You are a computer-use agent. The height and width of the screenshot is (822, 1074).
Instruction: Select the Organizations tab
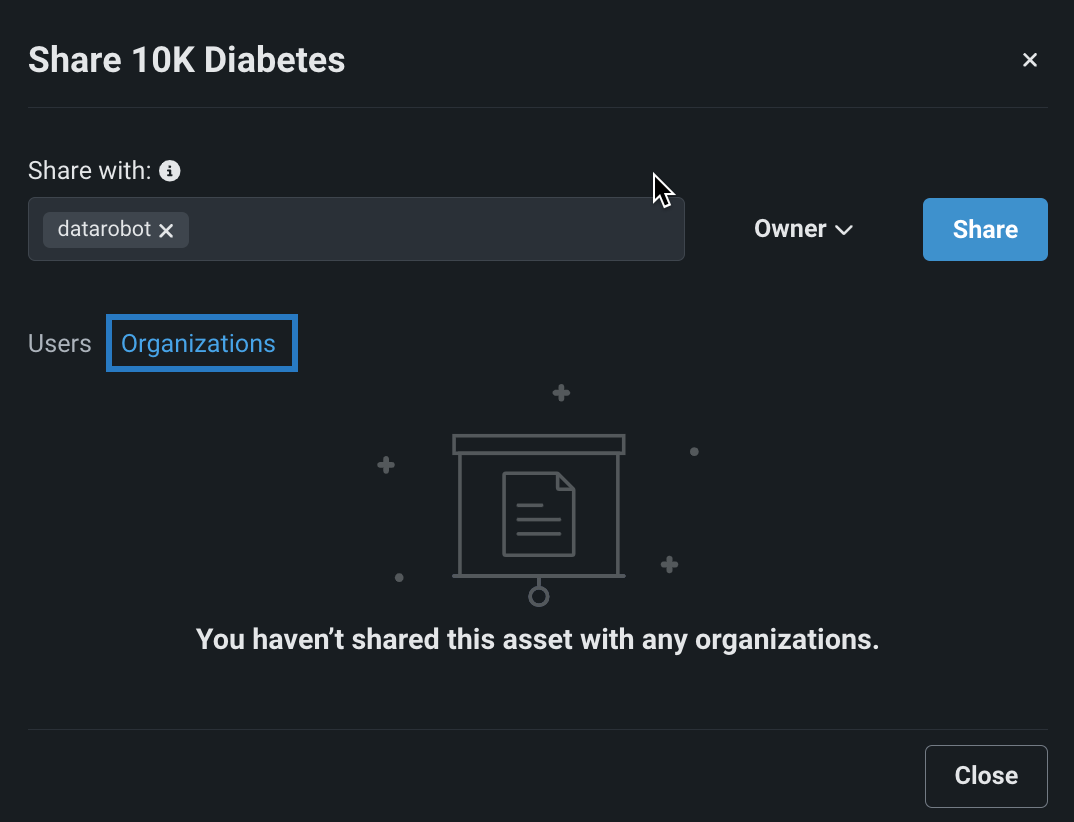(198, 343)
